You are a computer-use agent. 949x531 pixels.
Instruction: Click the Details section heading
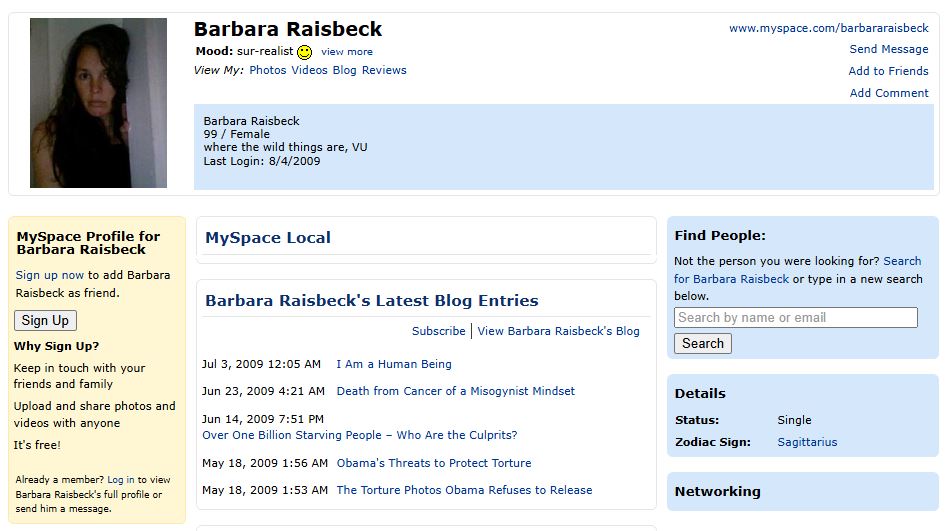click(x=700, y=394)
